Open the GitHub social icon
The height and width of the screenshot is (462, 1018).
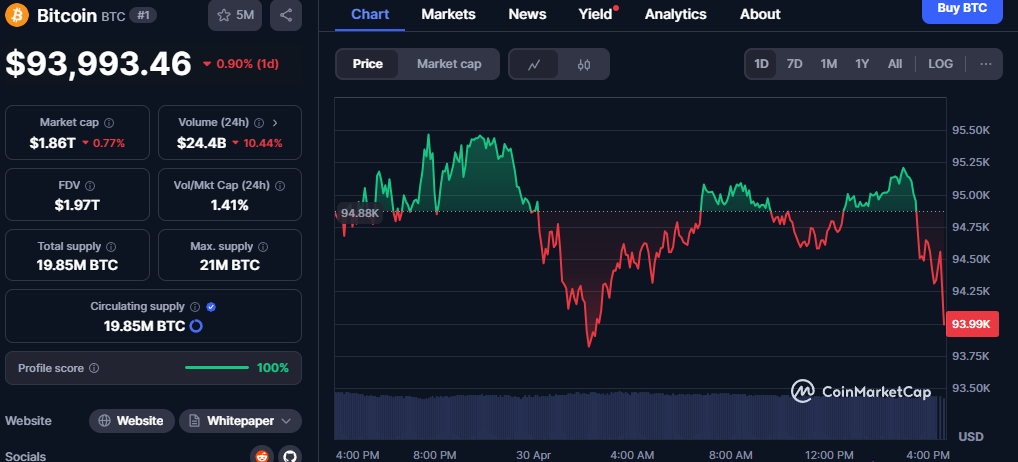[x=290, y=455]
